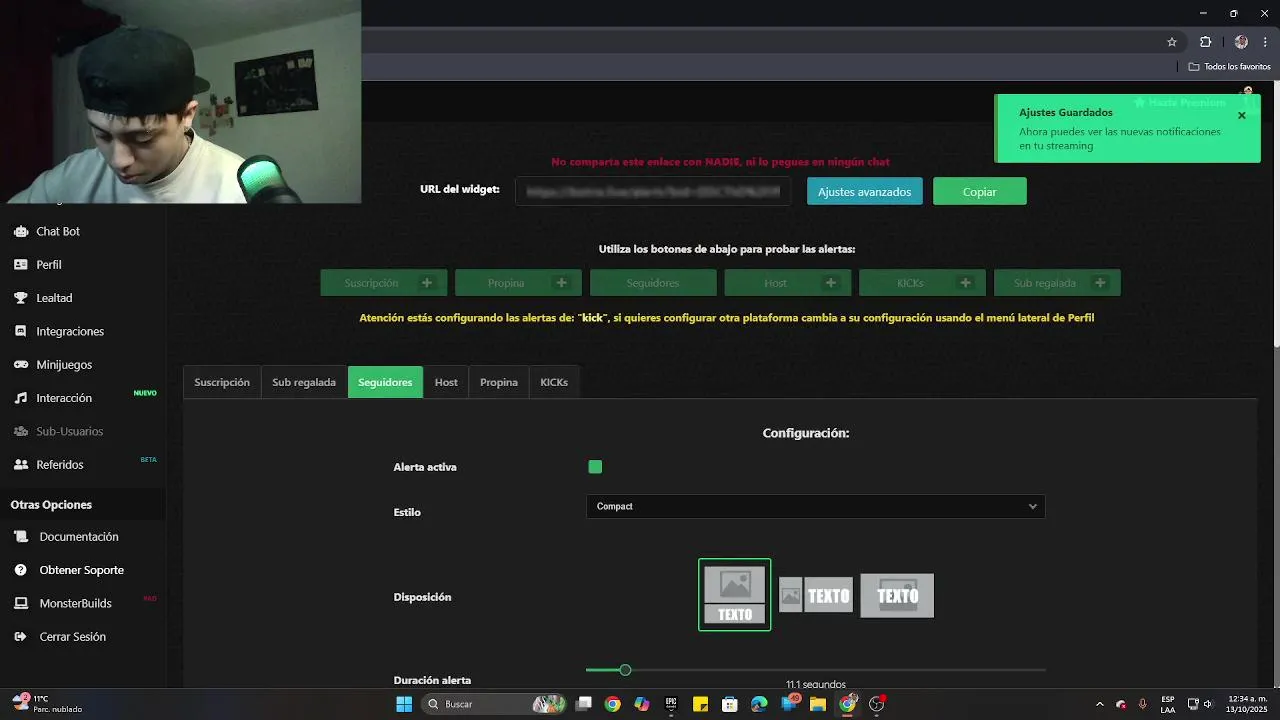Image resolution: width=1280 pixels, height=720 pixels.
Task: Select the Seguidores tab
Action: [x=385, y=382]
